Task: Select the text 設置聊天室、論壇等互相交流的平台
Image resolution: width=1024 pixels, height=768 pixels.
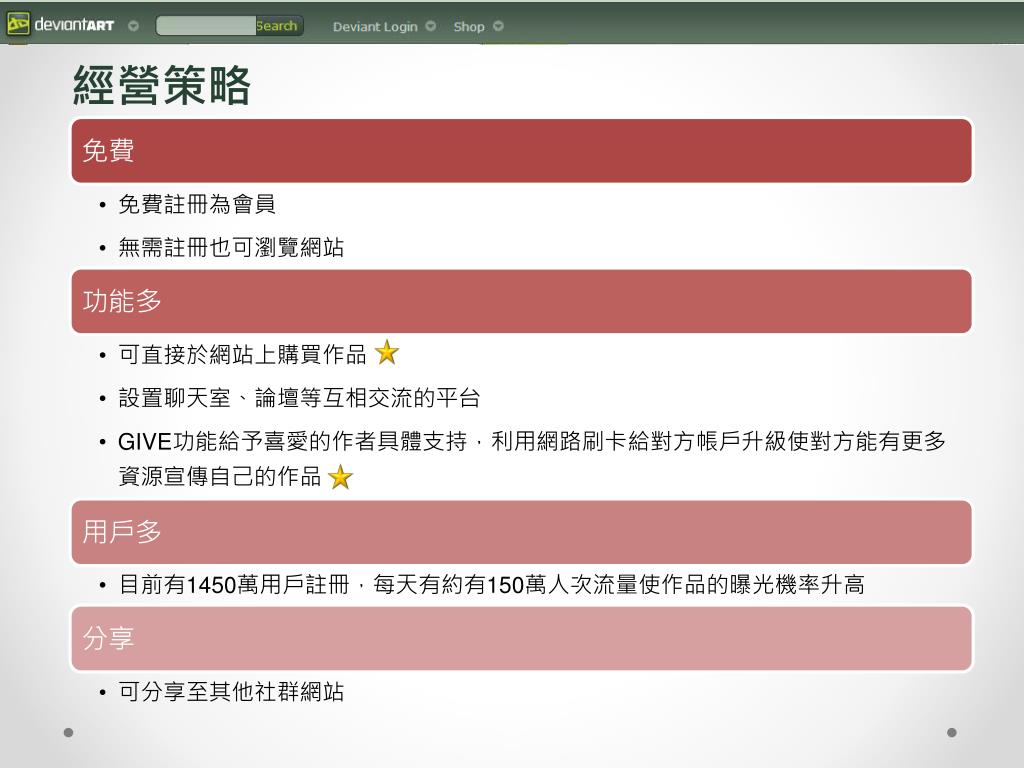Action: click(x=299, y=398)
